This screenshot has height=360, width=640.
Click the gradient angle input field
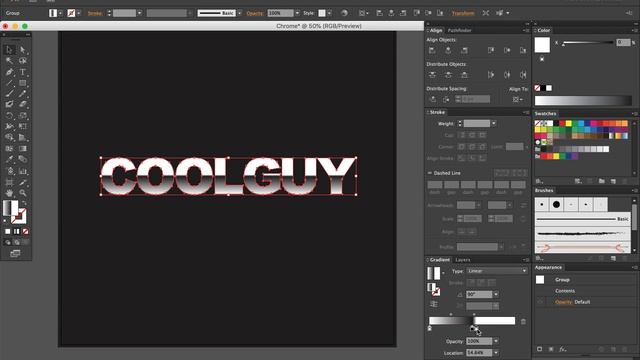(480, 294)
